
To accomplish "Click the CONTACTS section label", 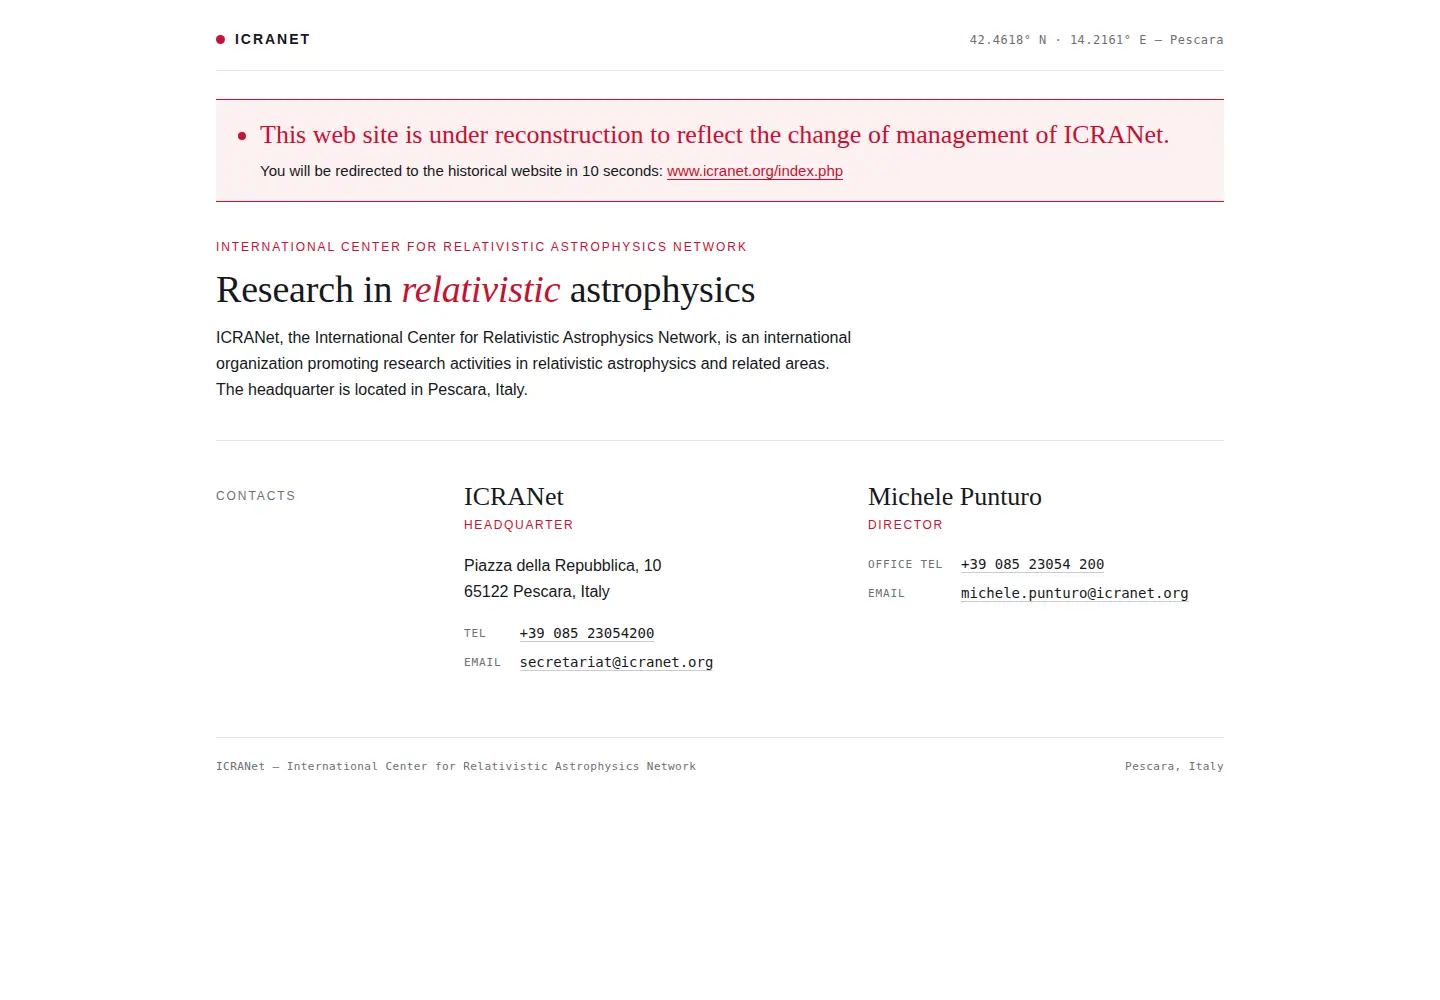I will tap(256, 496).
